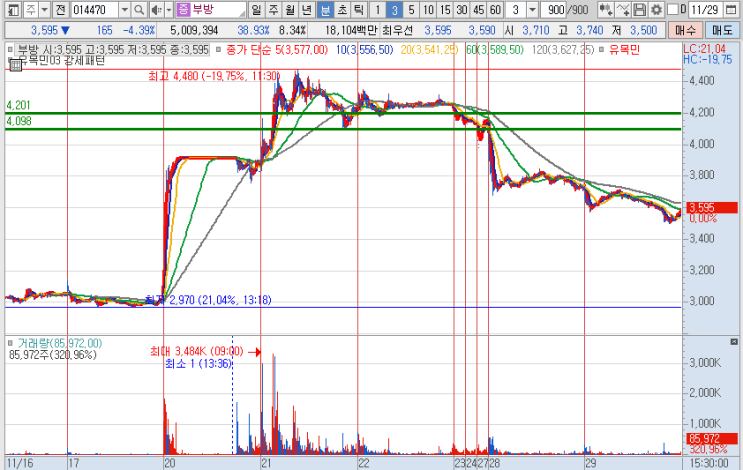Click the 11/29 date field

coord(704,9)
